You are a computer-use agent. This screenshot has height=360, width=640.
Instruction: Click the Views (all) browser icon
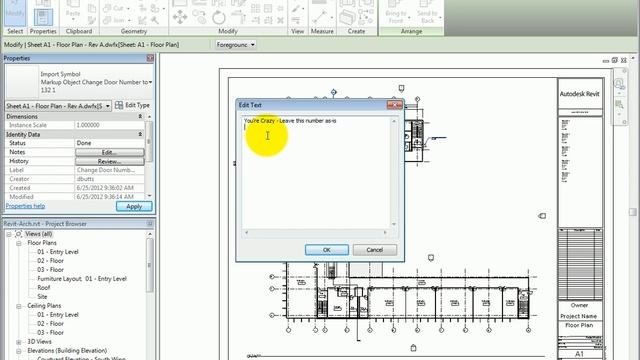[18, 234]
